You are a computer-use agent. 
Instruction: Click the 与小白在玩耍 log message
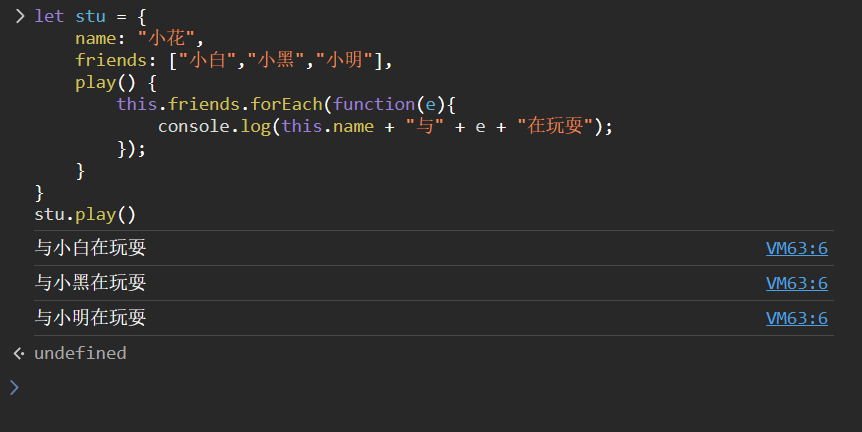(90, 248)
